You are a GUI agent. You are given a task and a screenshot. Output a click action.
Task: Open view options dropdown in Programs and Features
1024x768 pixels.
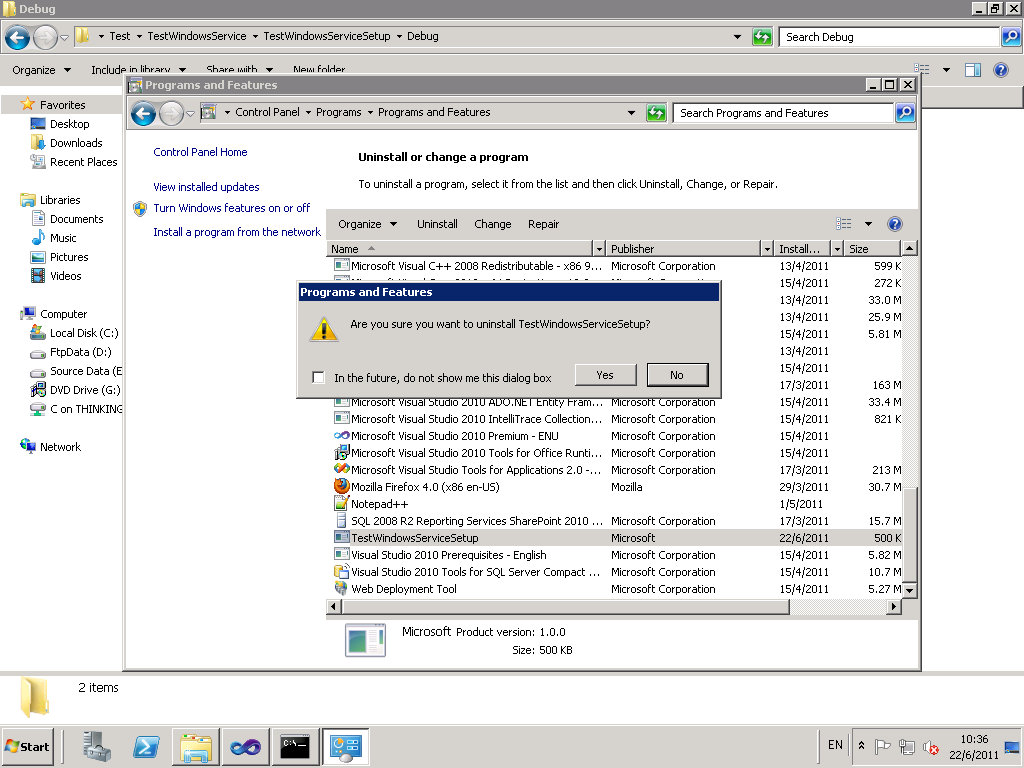coord(869,224)
